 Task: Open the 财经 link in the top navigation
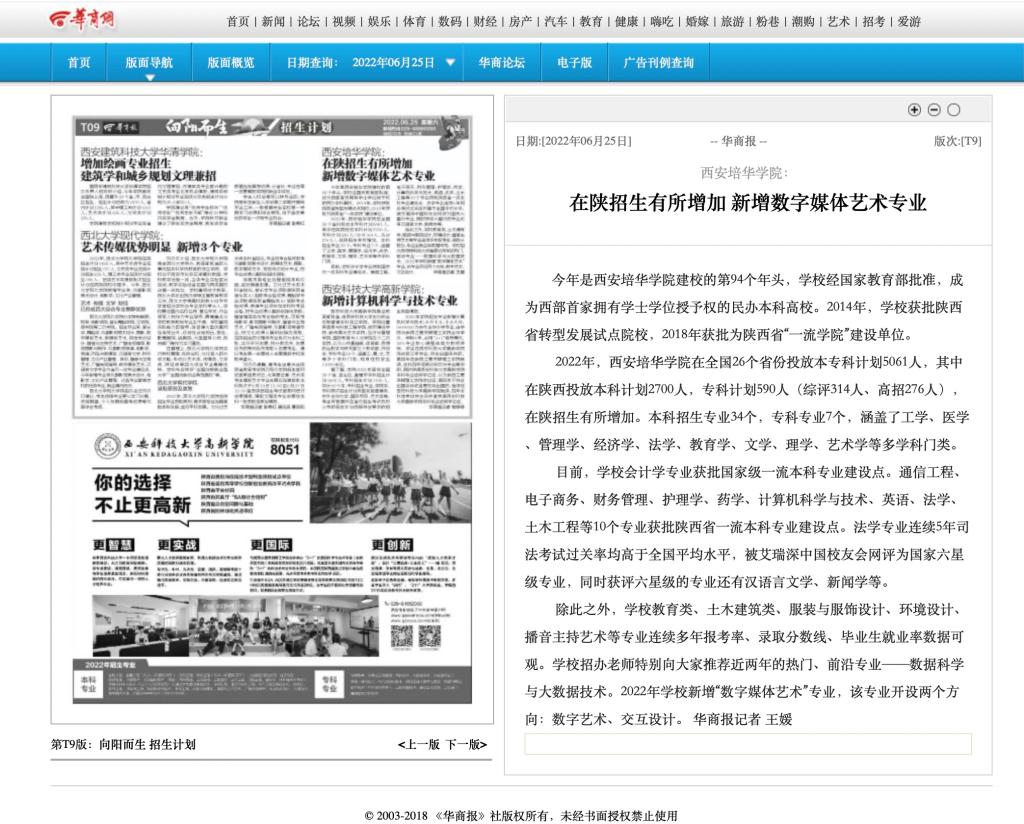pos(485,21)
